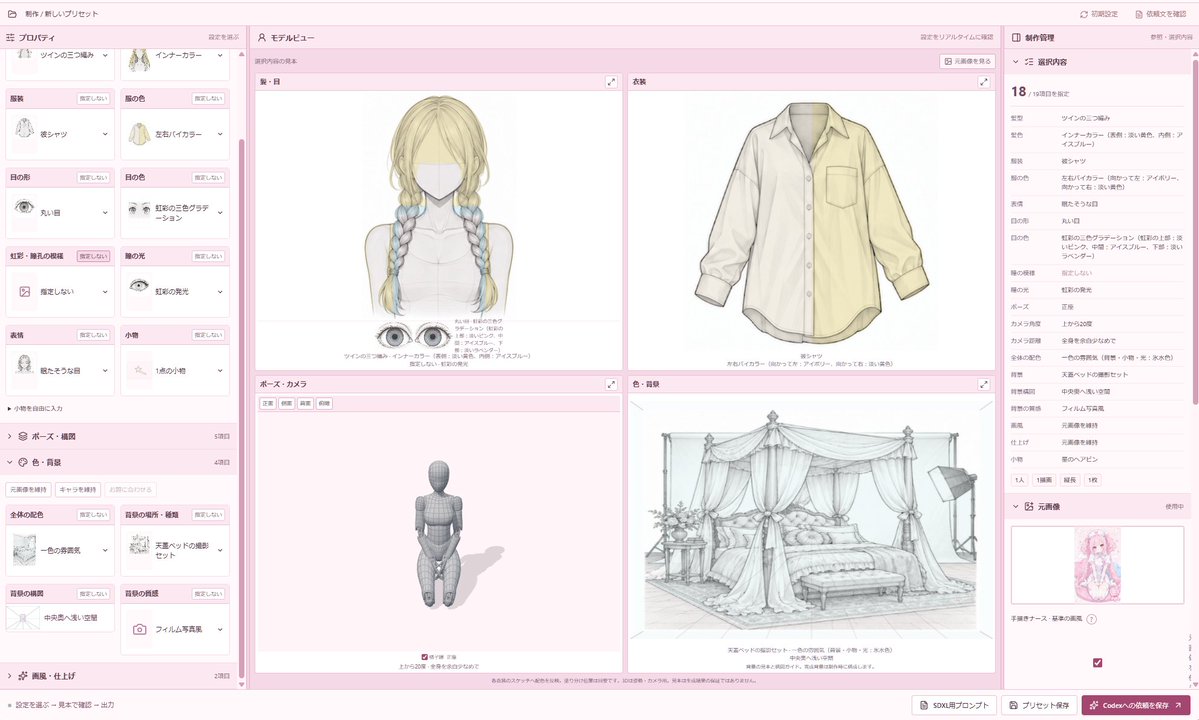Screen dimensions: 1199x720
Task: Click the SDXL用プロンプト button
Action: [x=954, y=705]
